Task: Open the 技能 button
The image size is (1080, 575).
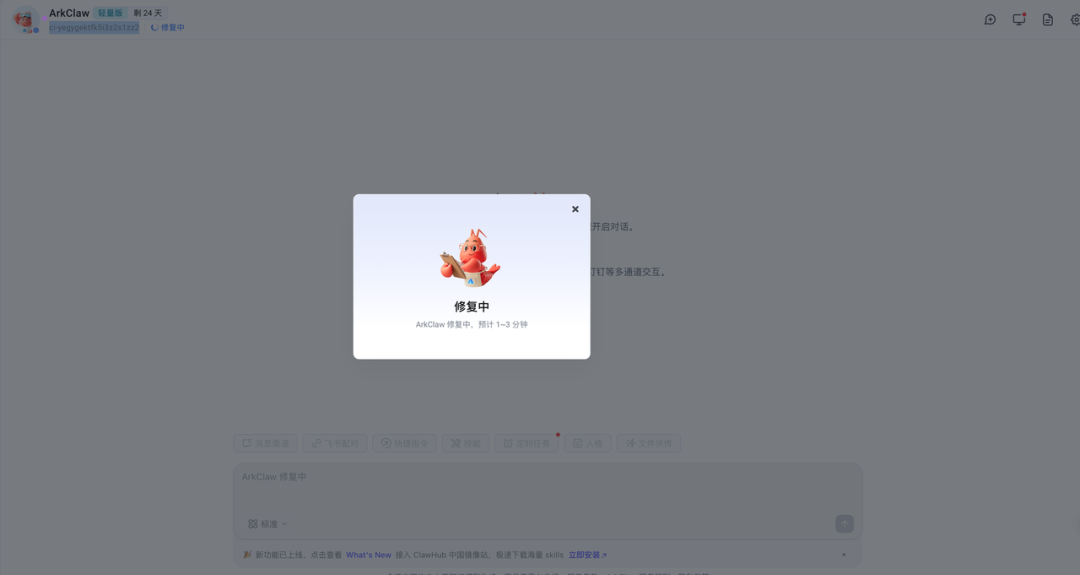Action: point(466,443)
